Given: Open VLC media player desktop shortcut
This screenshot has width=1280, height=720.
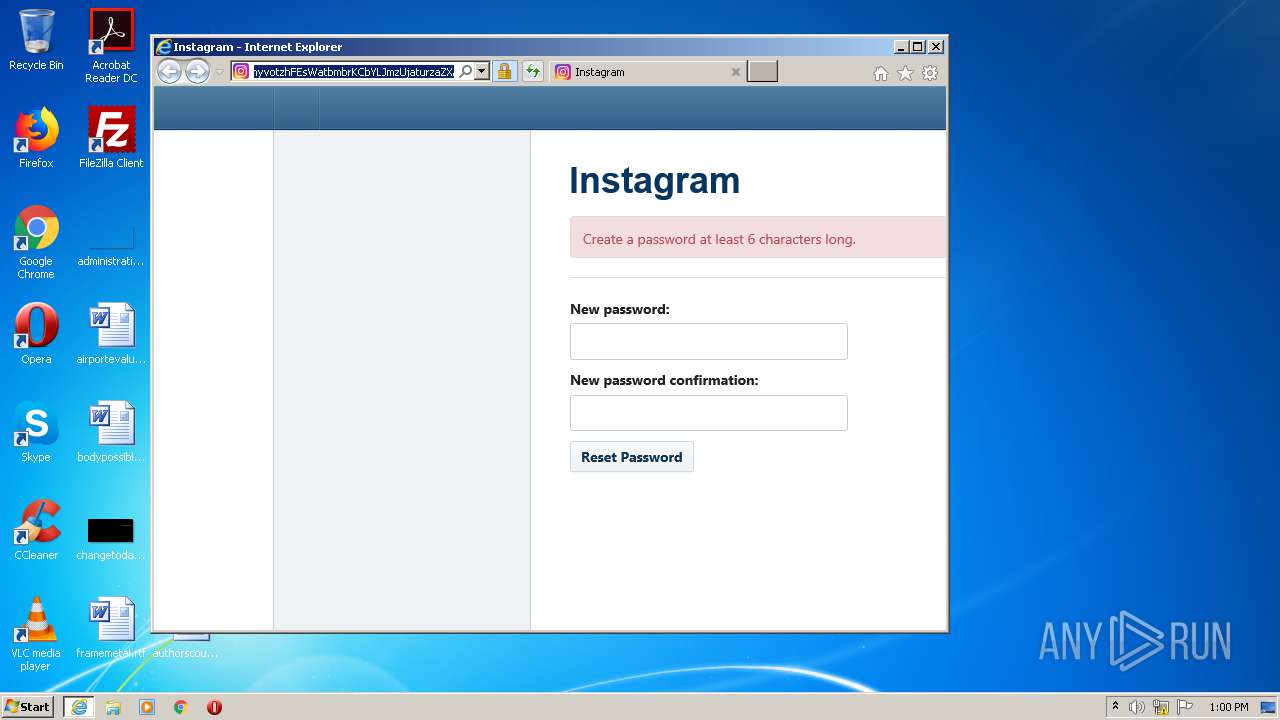Looking at the screenshot, I should (36, 635).
